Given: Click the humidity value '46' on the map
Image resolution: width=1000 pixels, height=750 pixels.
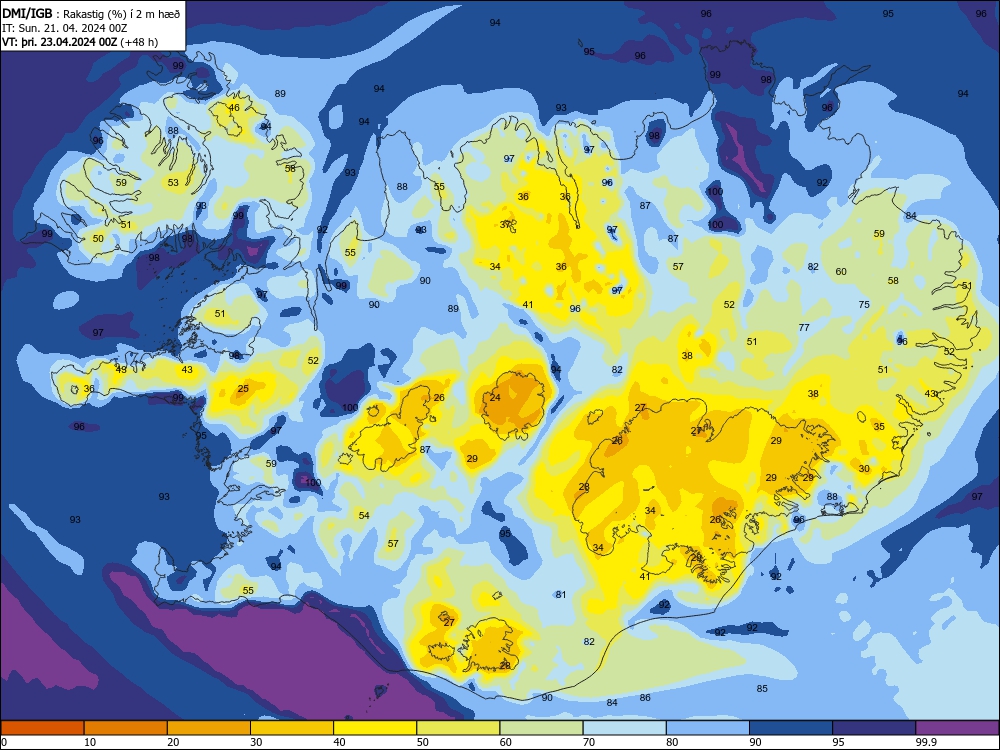Looking at the screenshot, I should tap(234, 108).
